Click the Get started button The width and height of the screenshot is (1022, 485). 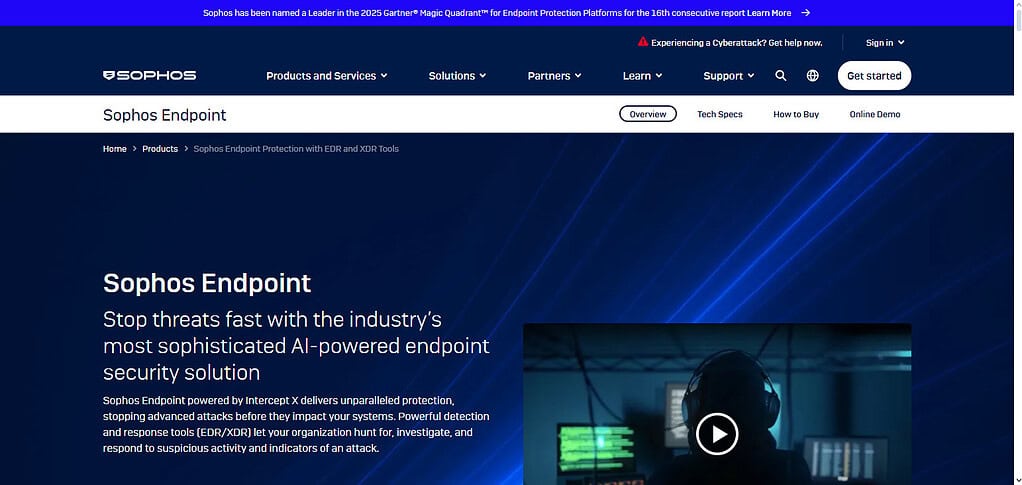(874, 76)
